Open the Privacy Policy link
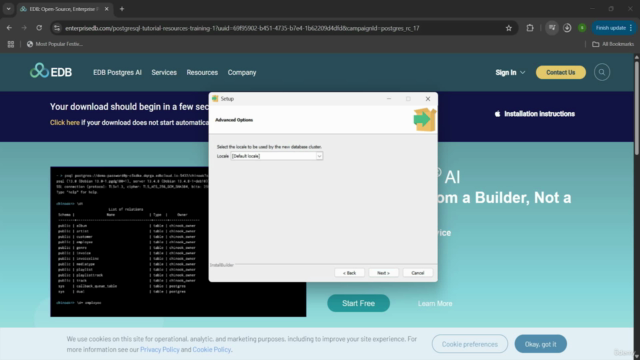This screenshot has width=640, height=360. [160, 349]
